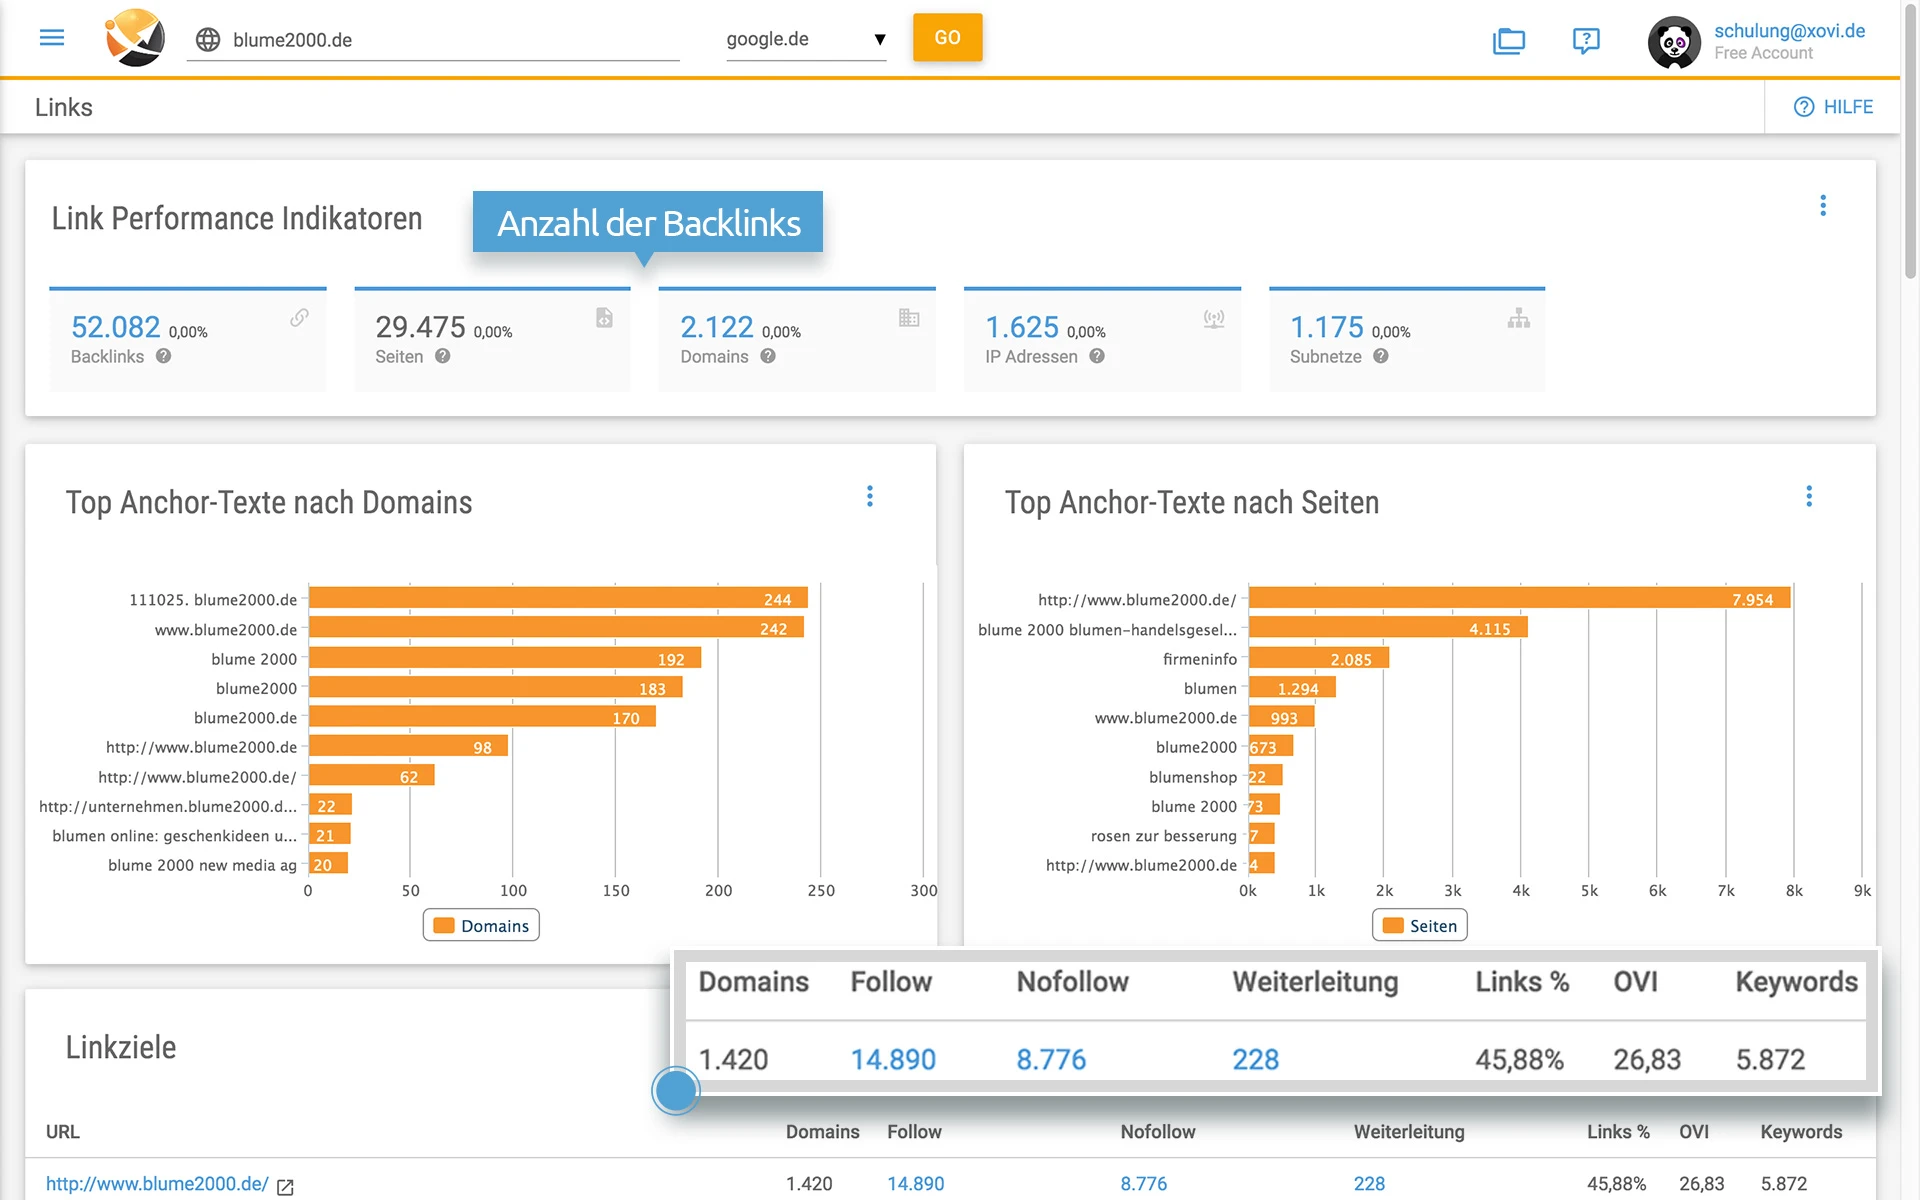Select the Subnetze indicator tile
The height and width of the screenshot is (1200, 1920).
coord(1406,340)
